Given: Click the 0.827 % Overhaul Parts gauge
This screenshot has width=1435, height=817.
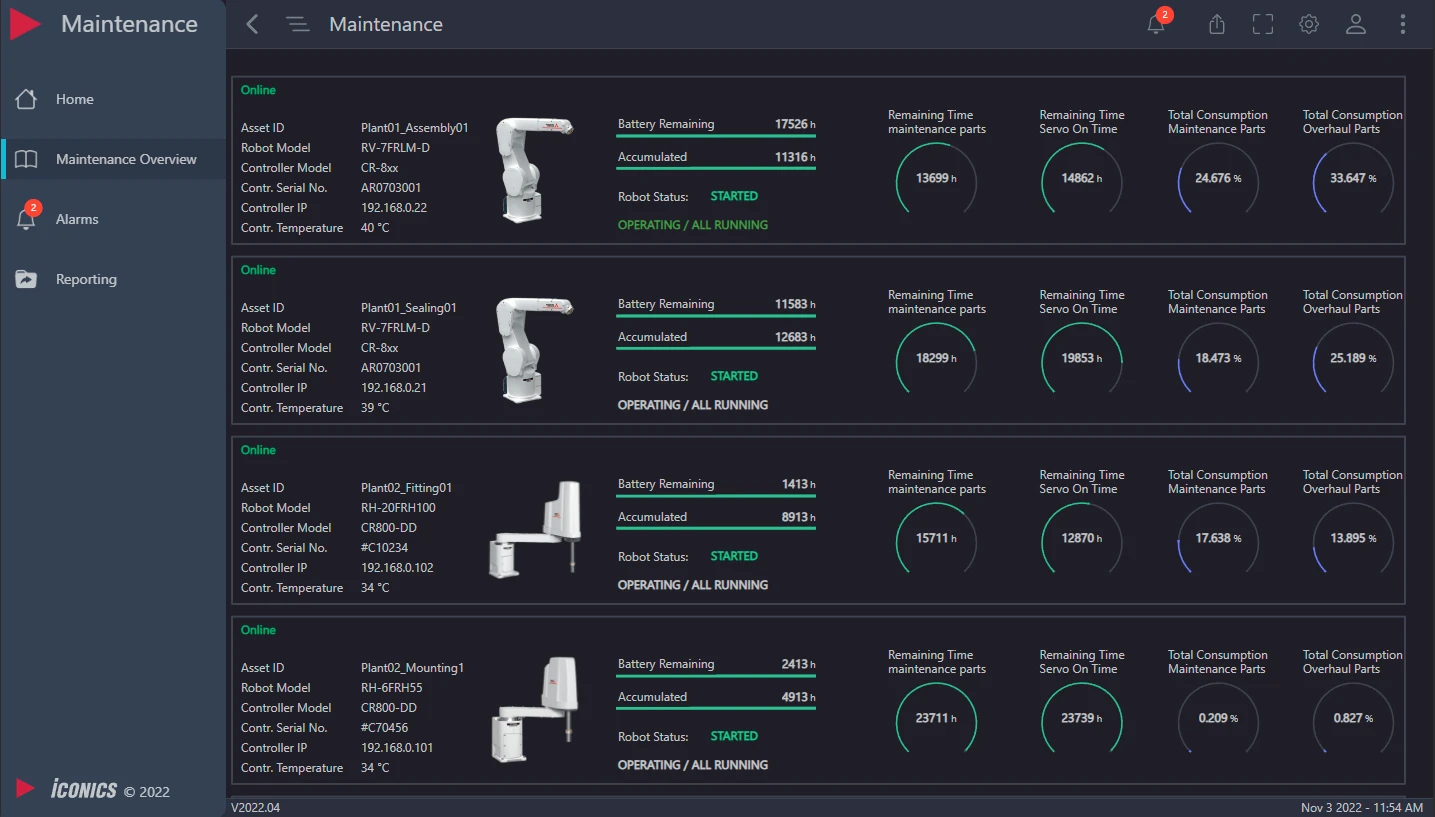Looking at the screenshot, I should pyautogui.click(x=1353, y=718).
